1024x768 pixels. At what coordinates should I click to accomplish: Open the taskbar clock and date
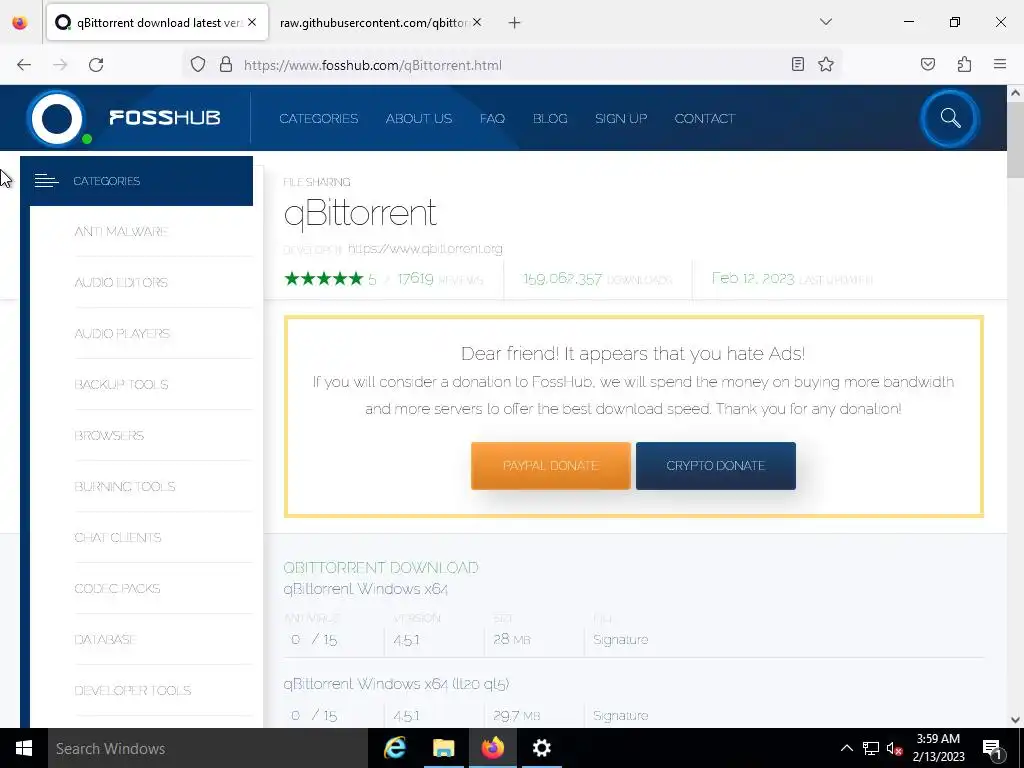(x=938, y=748)
